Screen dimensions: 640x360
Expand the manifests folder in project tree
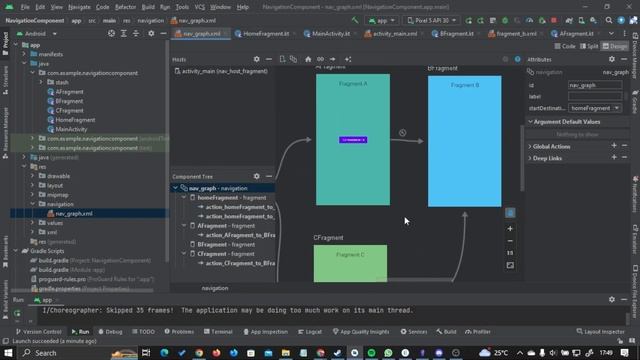point(24,54)
